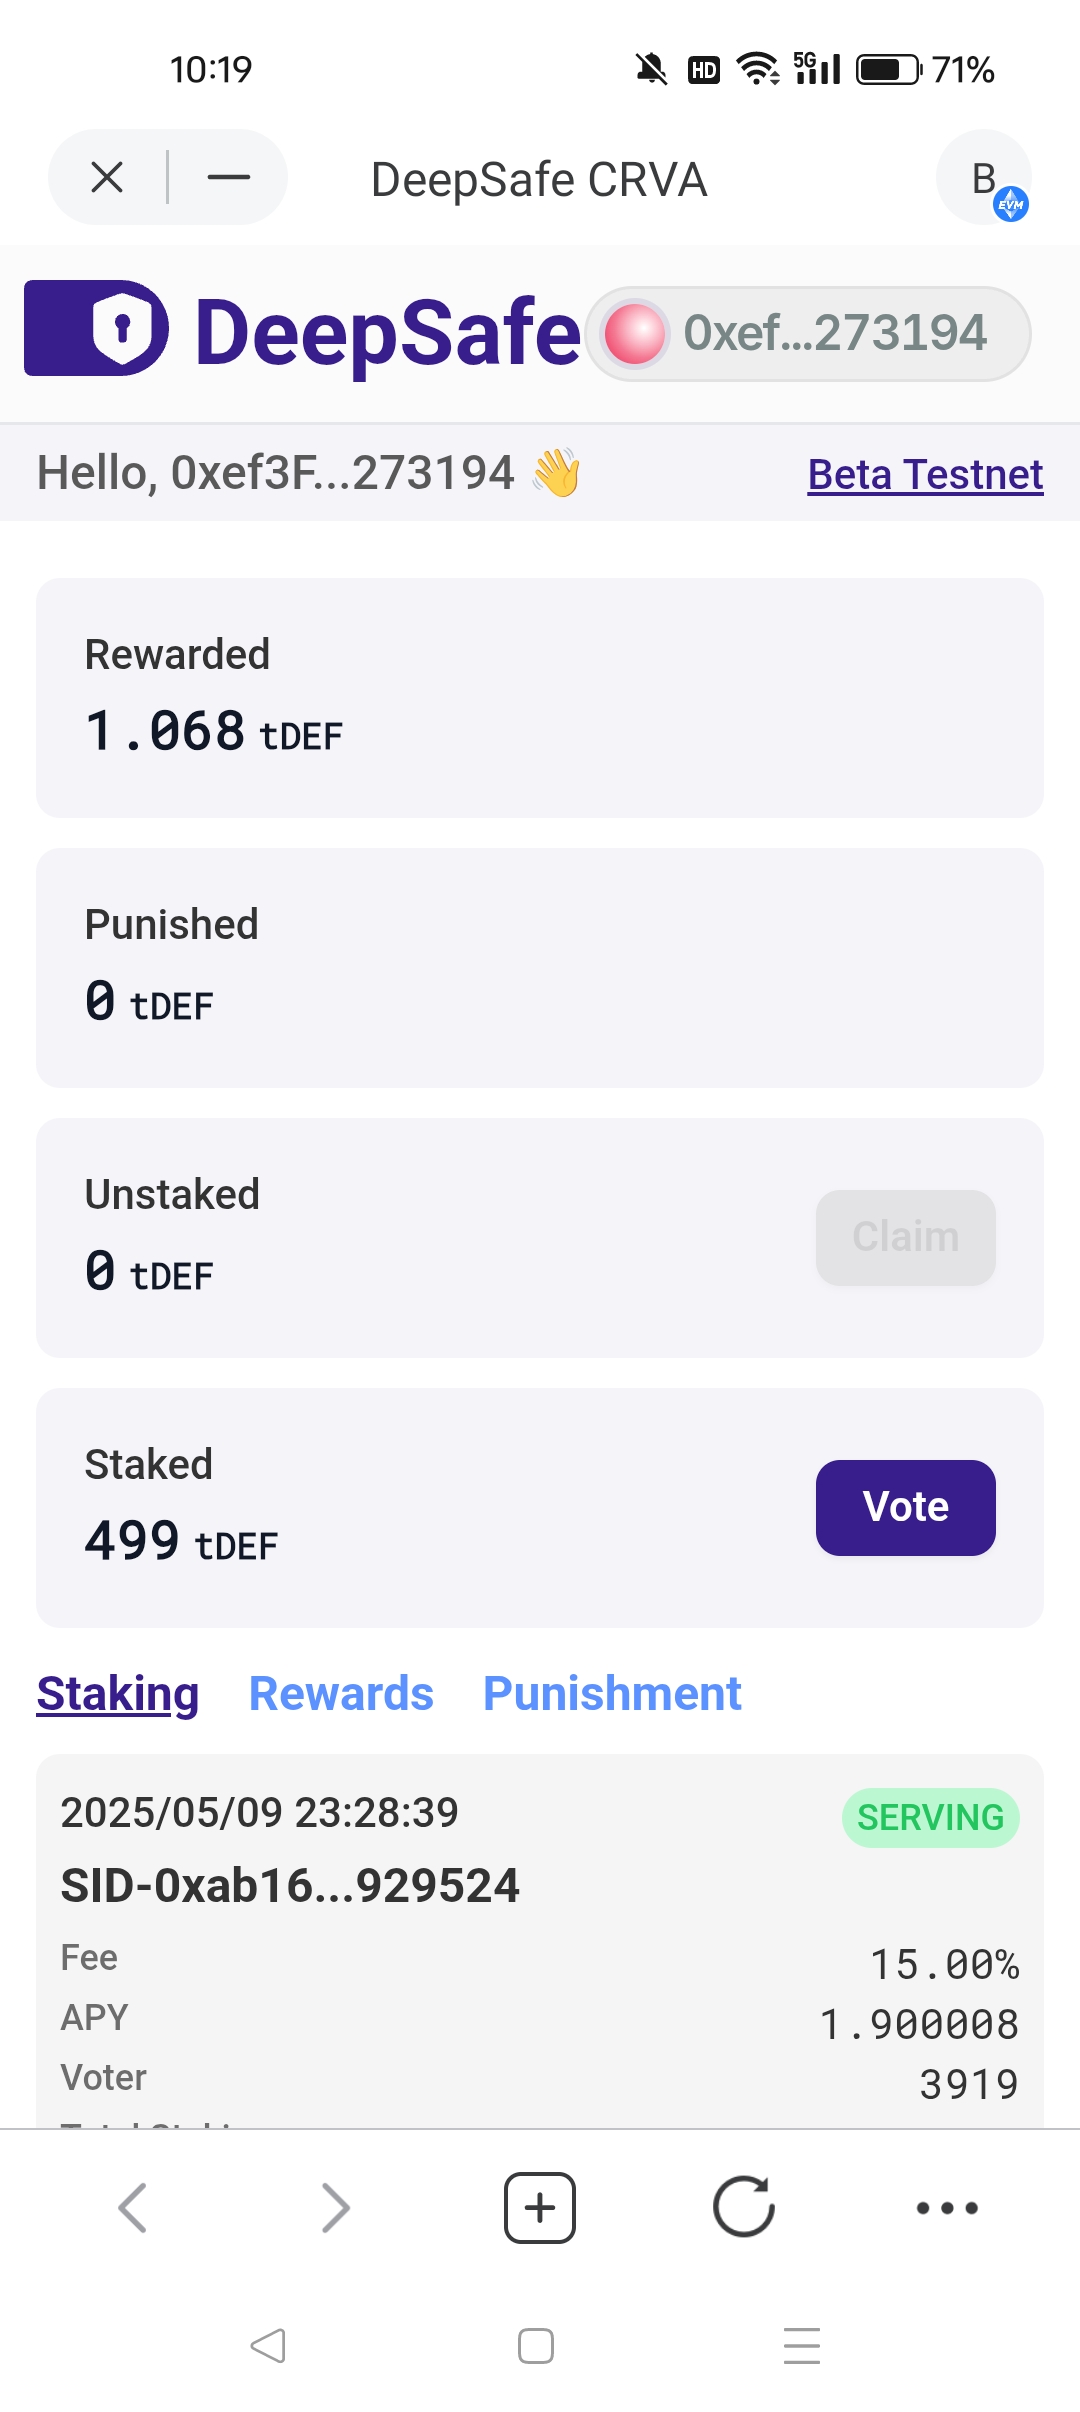This screenshot has width=1080, height=2412.
Task: Reload the page with refresh icon
Action: (743, 2207)
